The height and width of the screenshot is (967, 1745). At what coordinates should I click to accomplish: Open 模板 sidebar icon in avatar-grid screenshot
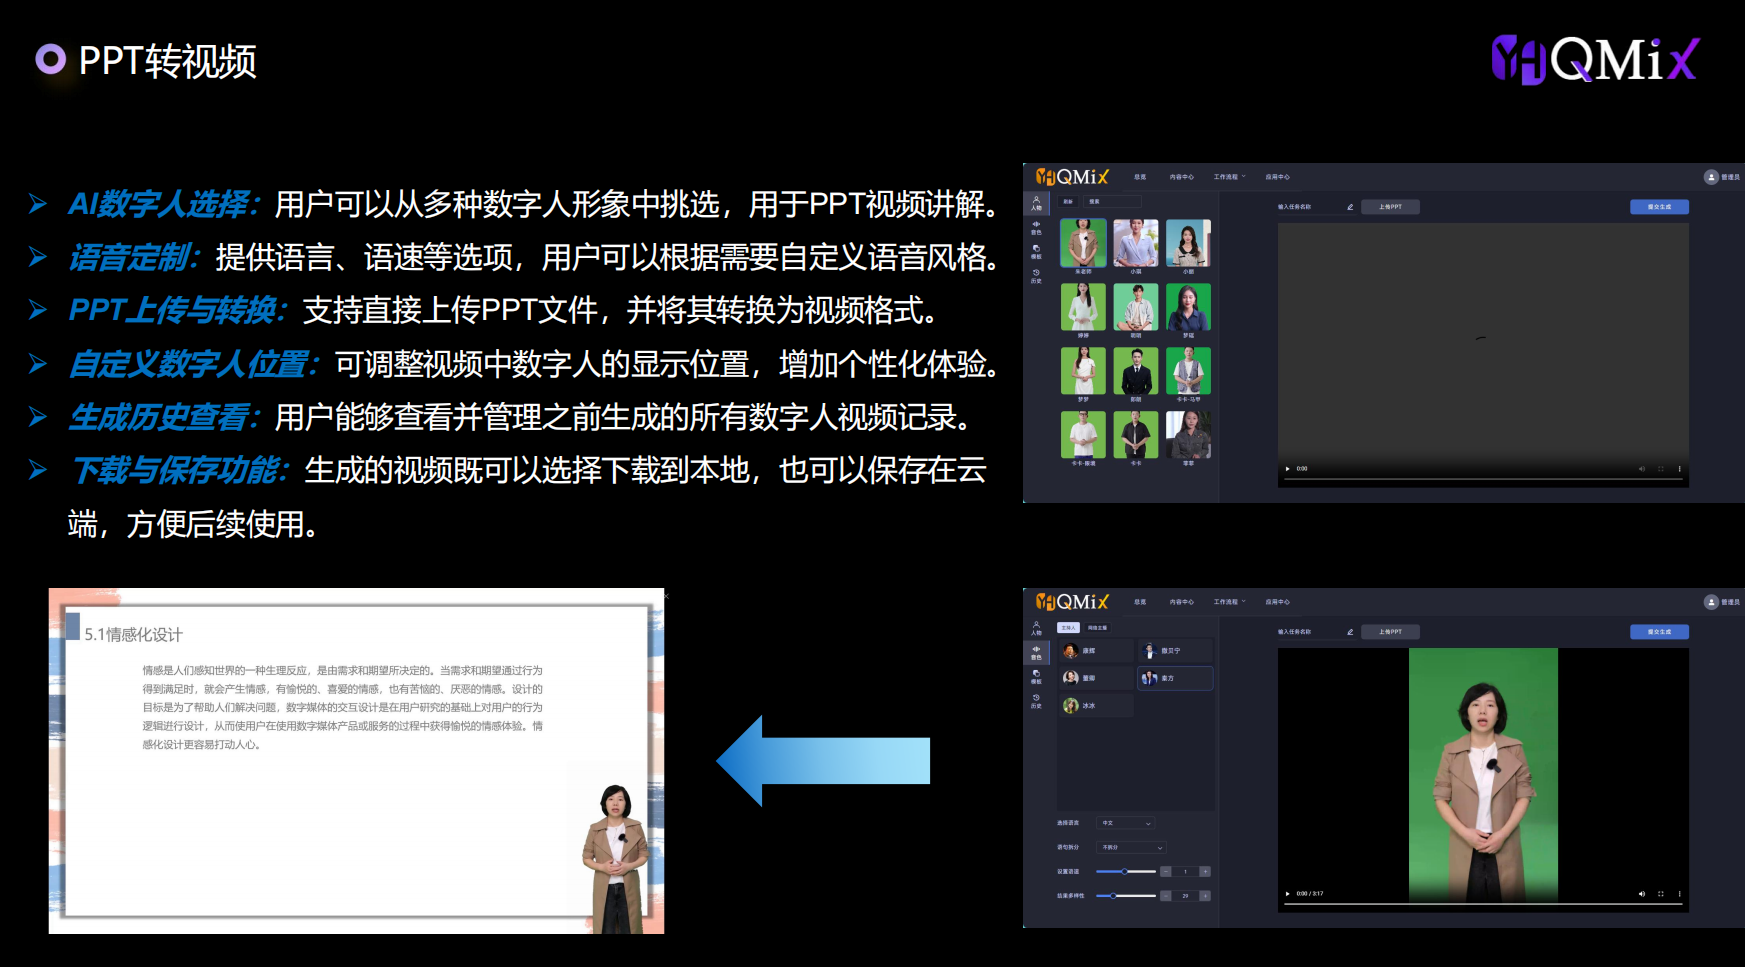(1036, 252)
